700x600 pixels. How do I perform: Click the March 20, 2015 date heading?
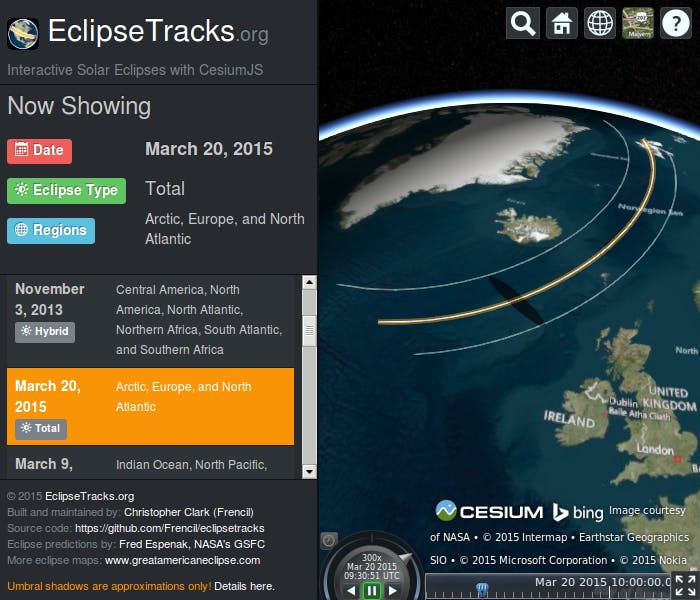(x=209, y=149)
